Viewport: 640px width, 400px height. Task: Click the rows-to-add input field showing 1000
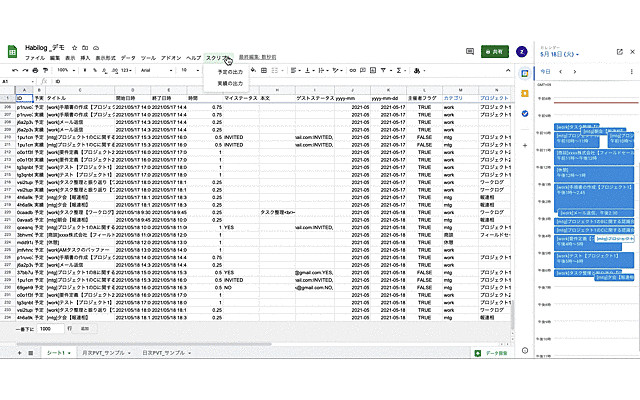(50, 329)
